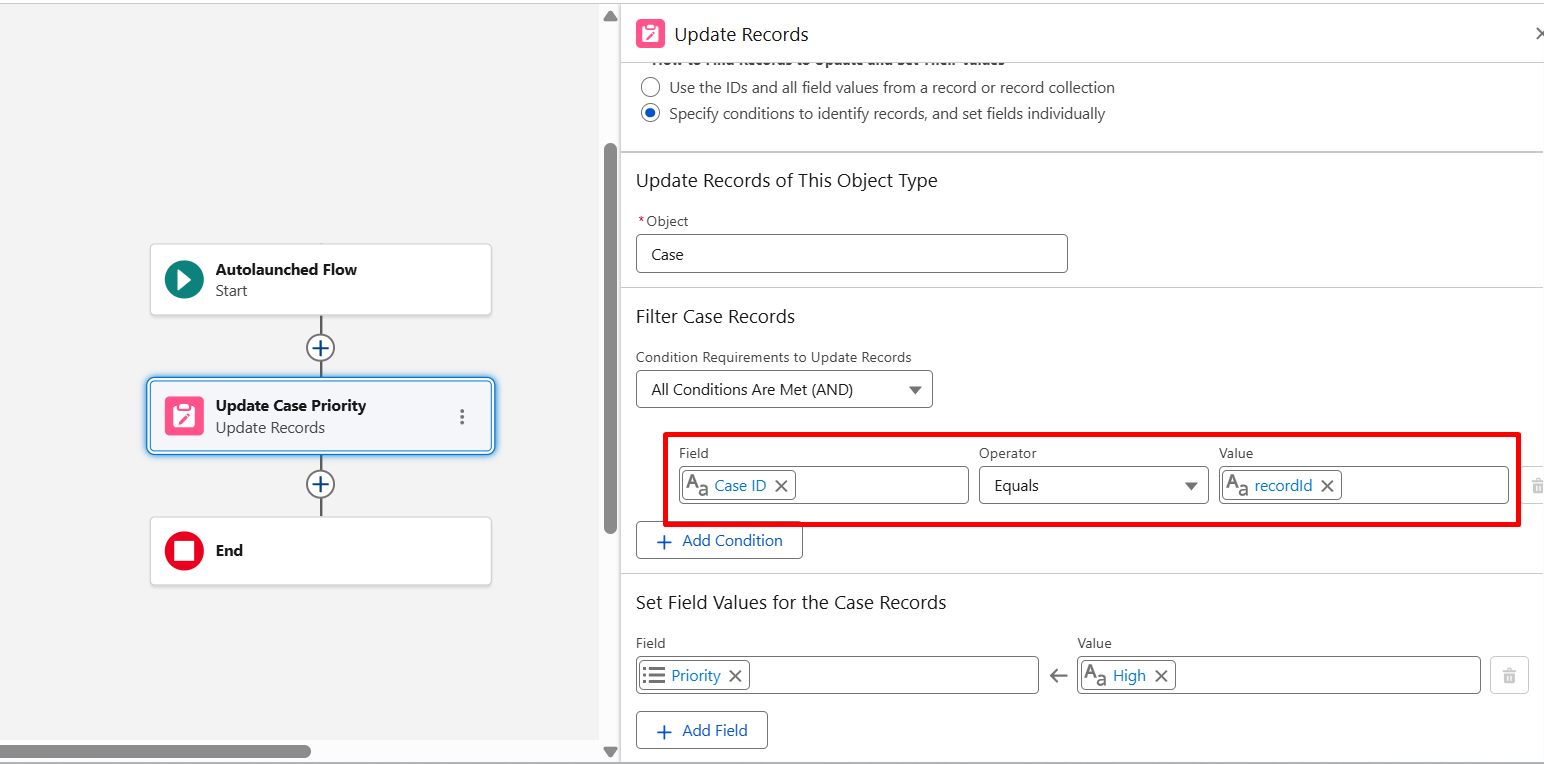This screenshot has width=1544, height=764.
Task: Remove the Case ID field pill
Action: [782, 486]
